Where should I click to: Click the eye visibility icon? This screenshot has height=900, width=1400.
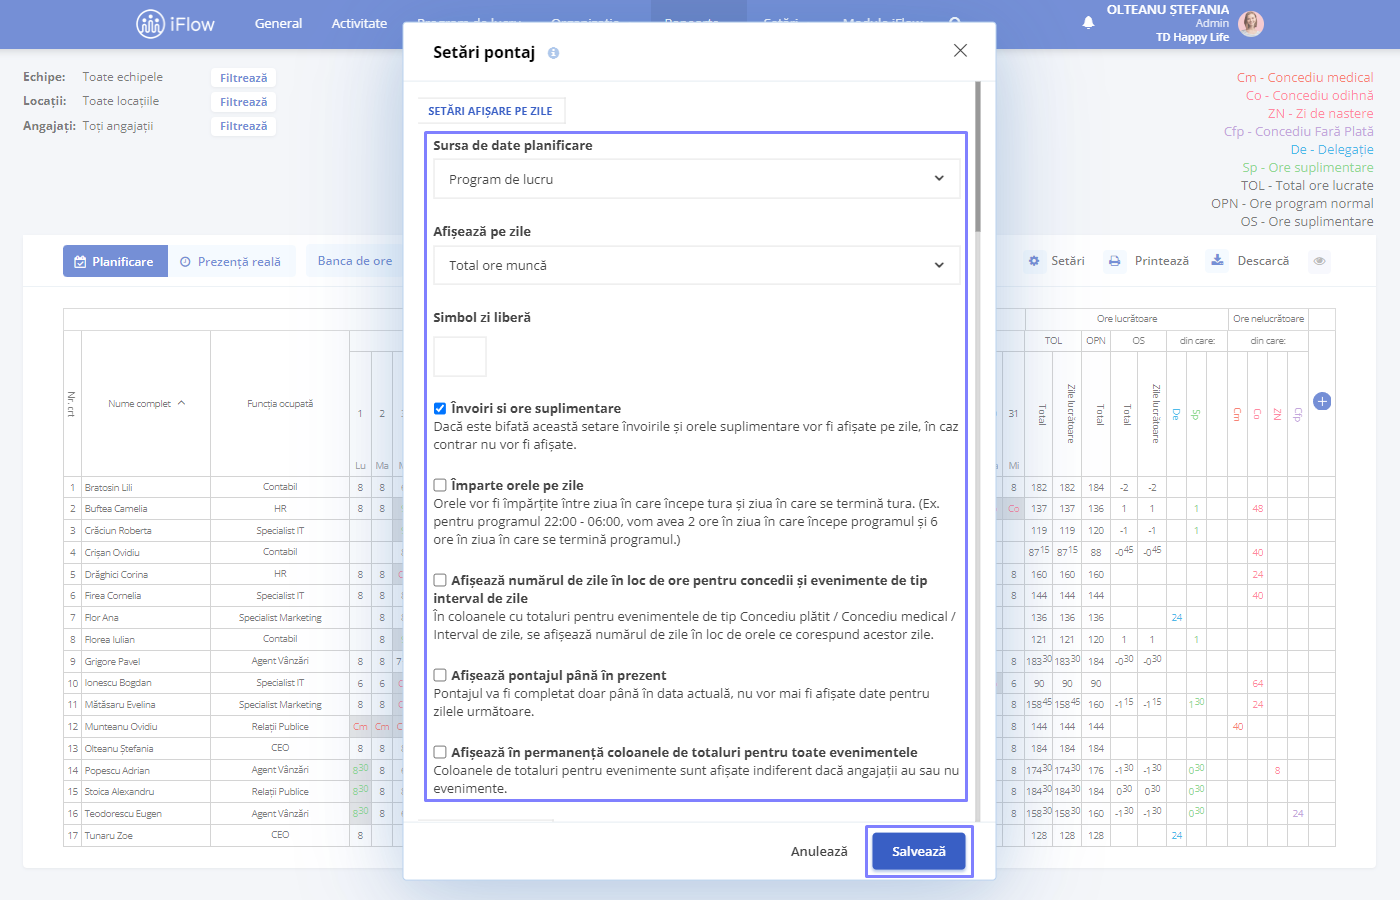click(1320, 261)
